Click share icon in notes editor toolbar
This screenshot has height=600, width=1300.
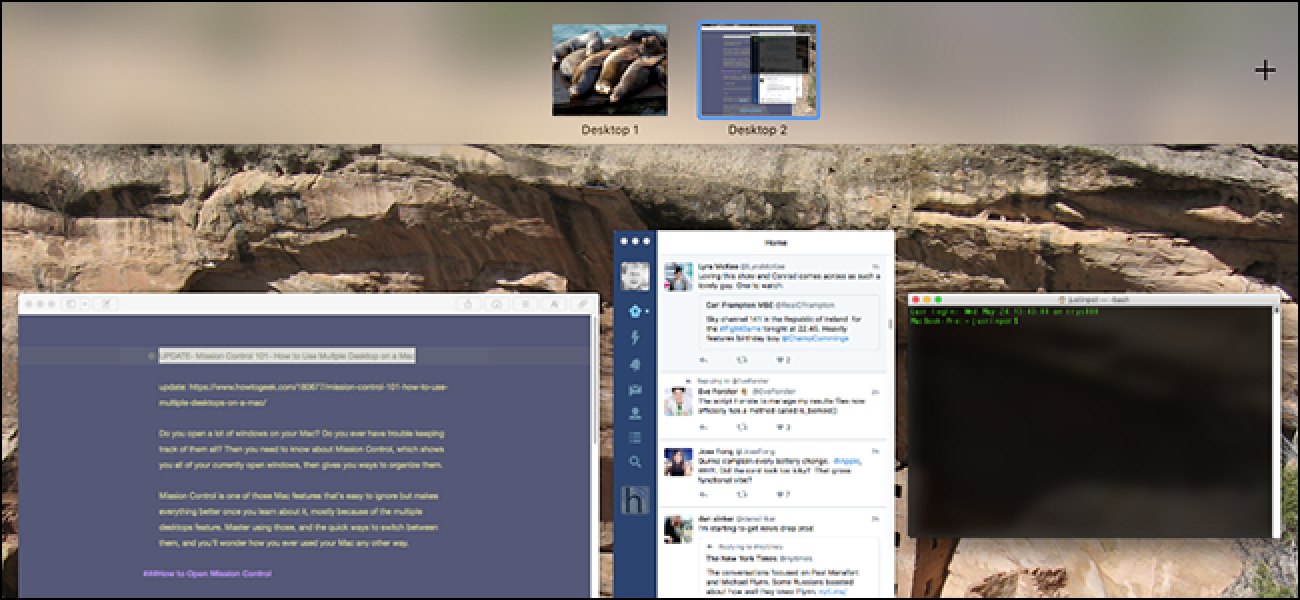pyautogui.click(x=469, y=303)
